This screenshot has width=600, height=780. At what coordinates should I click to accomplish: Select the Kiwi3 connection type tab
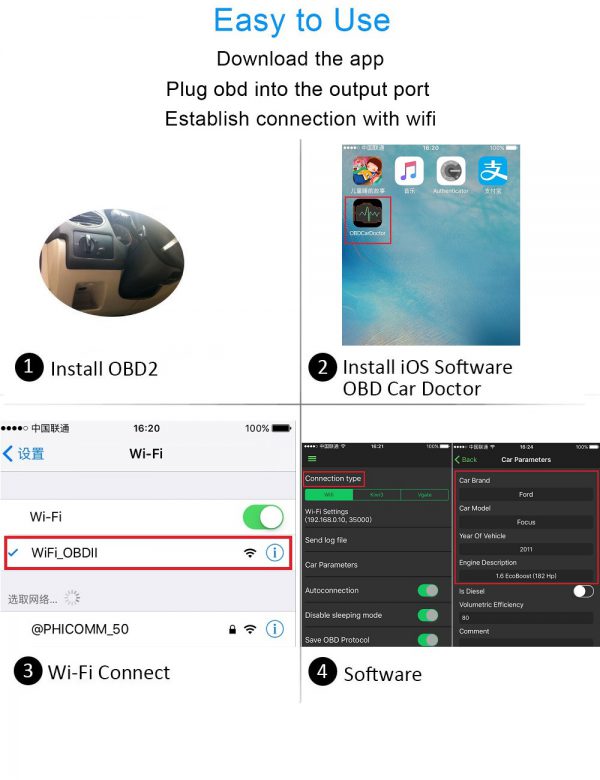377,495
